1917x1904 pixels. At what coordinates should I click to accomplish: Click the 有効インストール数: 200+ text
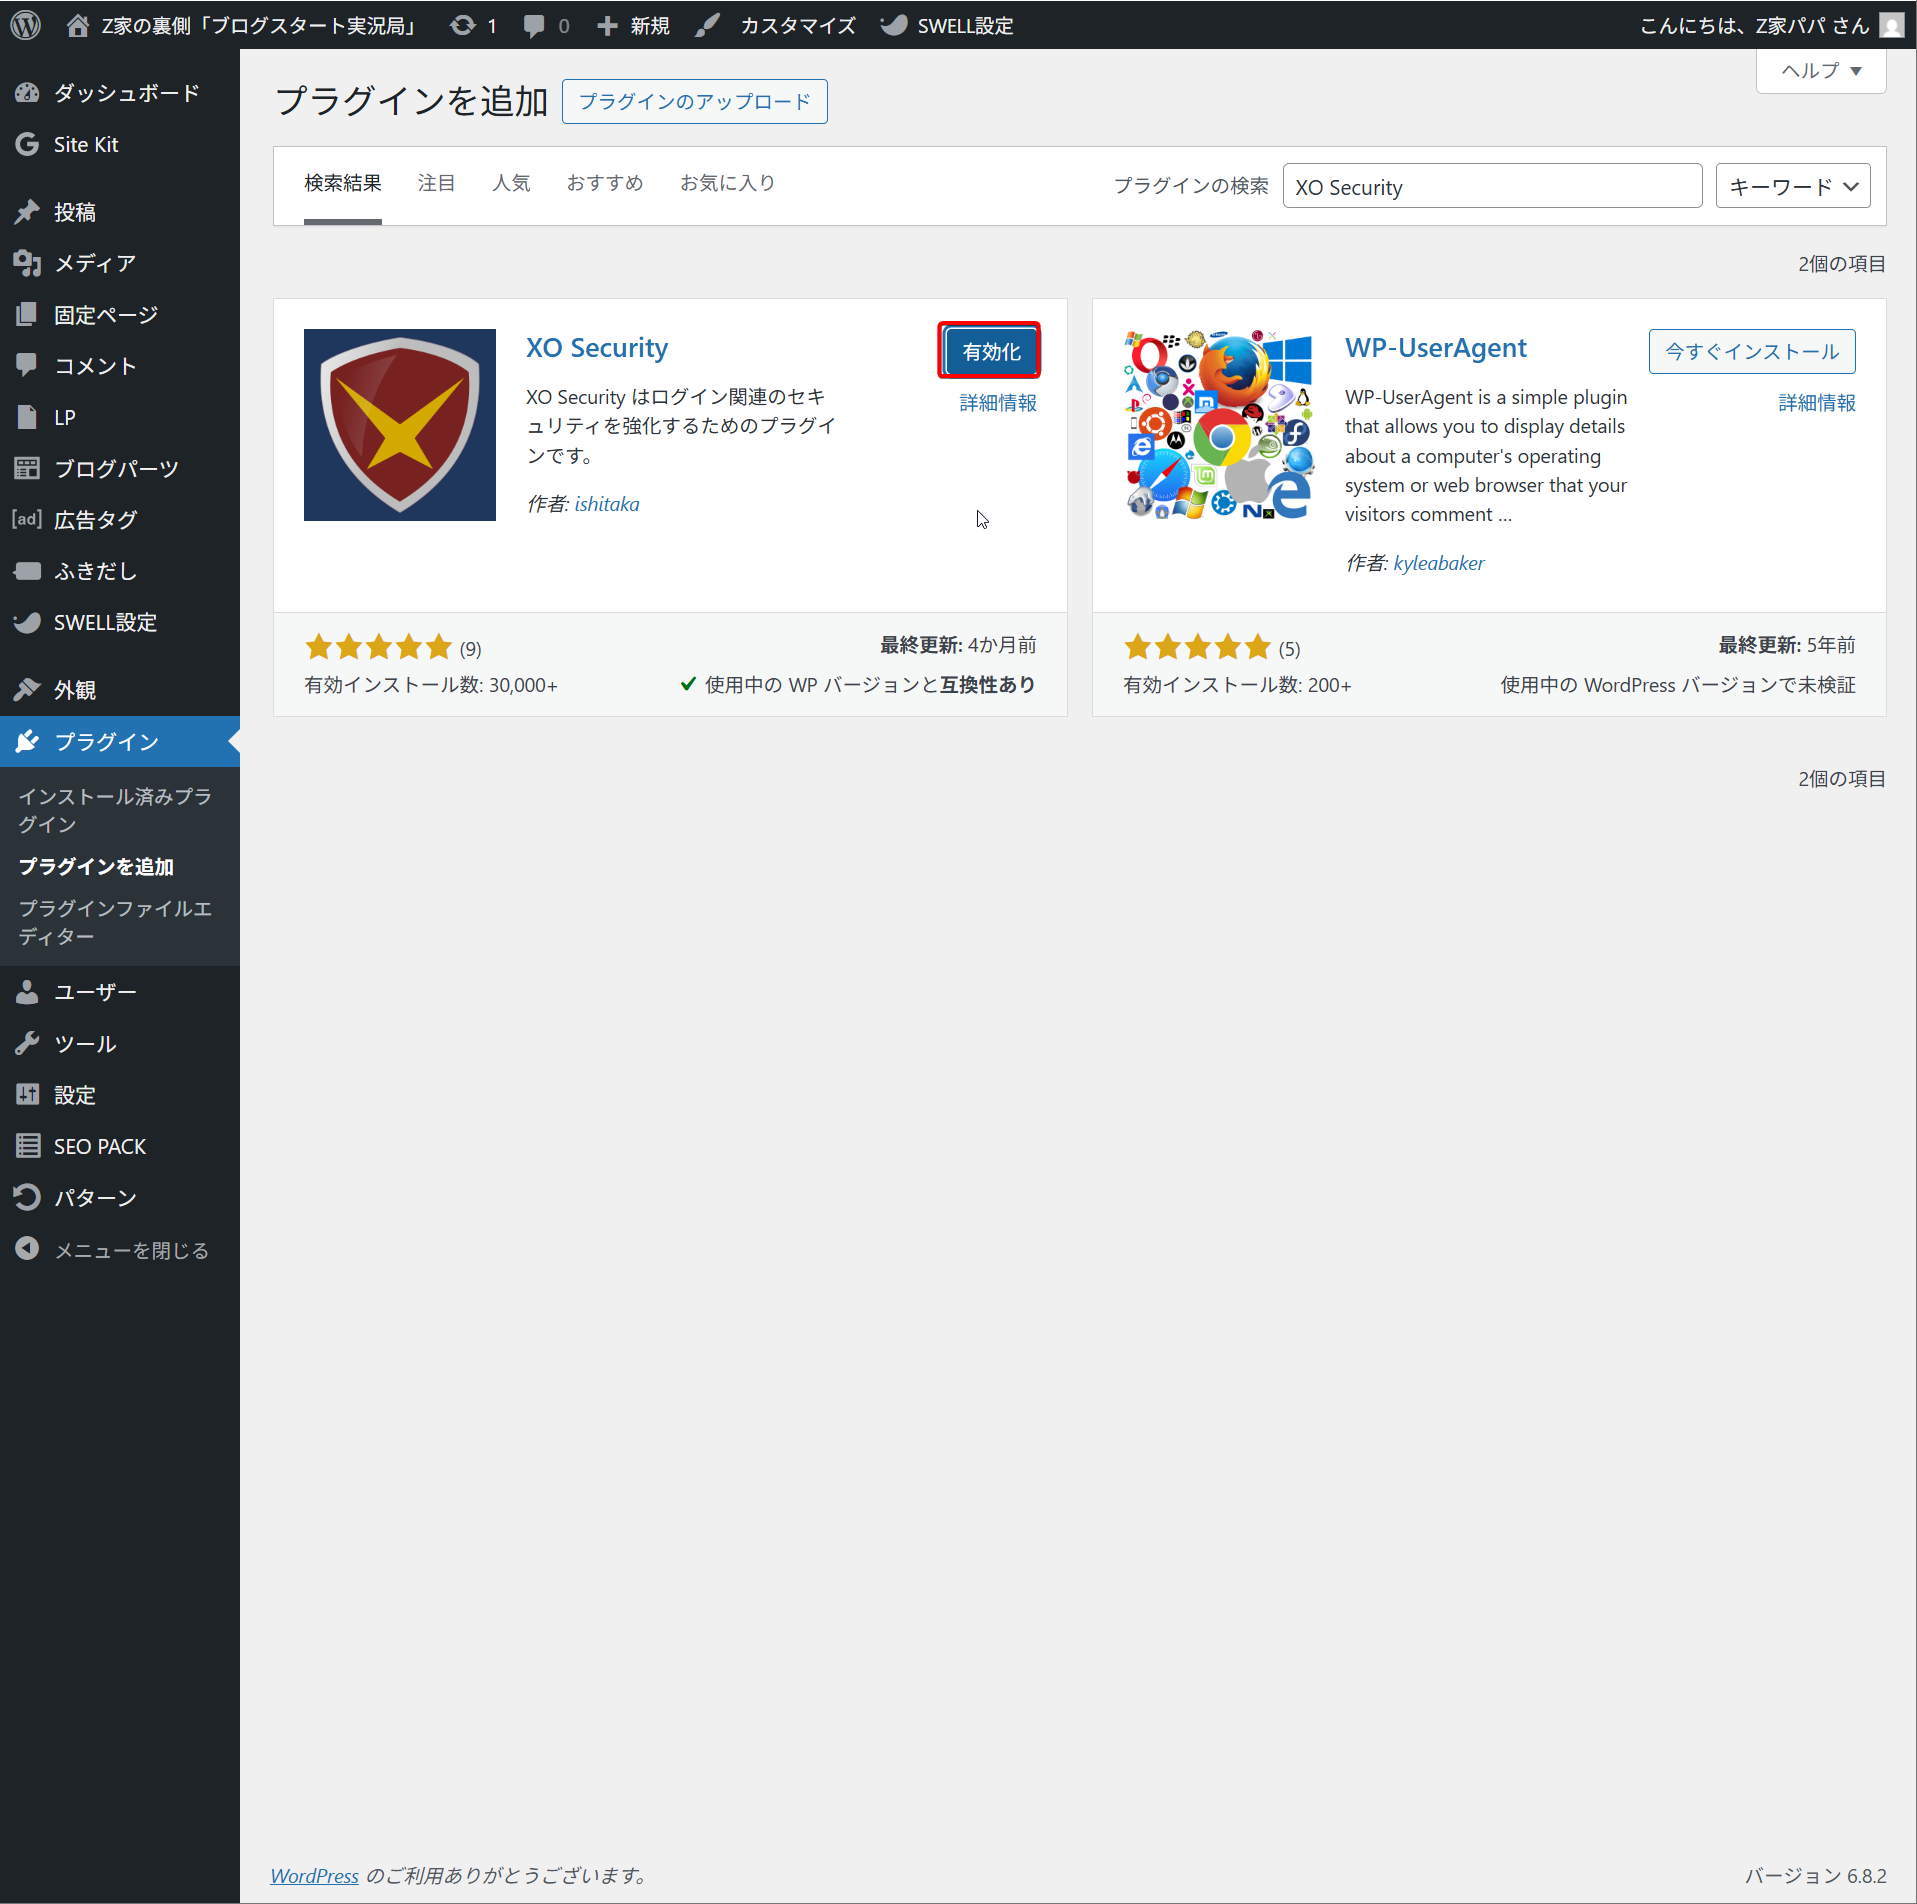click(1237, 685)
